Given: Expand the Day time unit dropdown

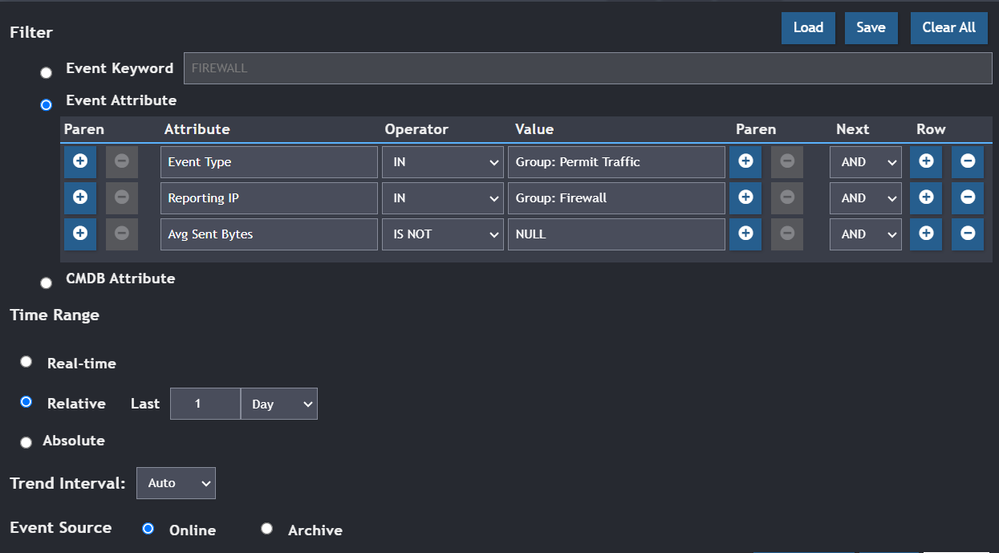Looking at the screenshot, I should click(279, 404).
